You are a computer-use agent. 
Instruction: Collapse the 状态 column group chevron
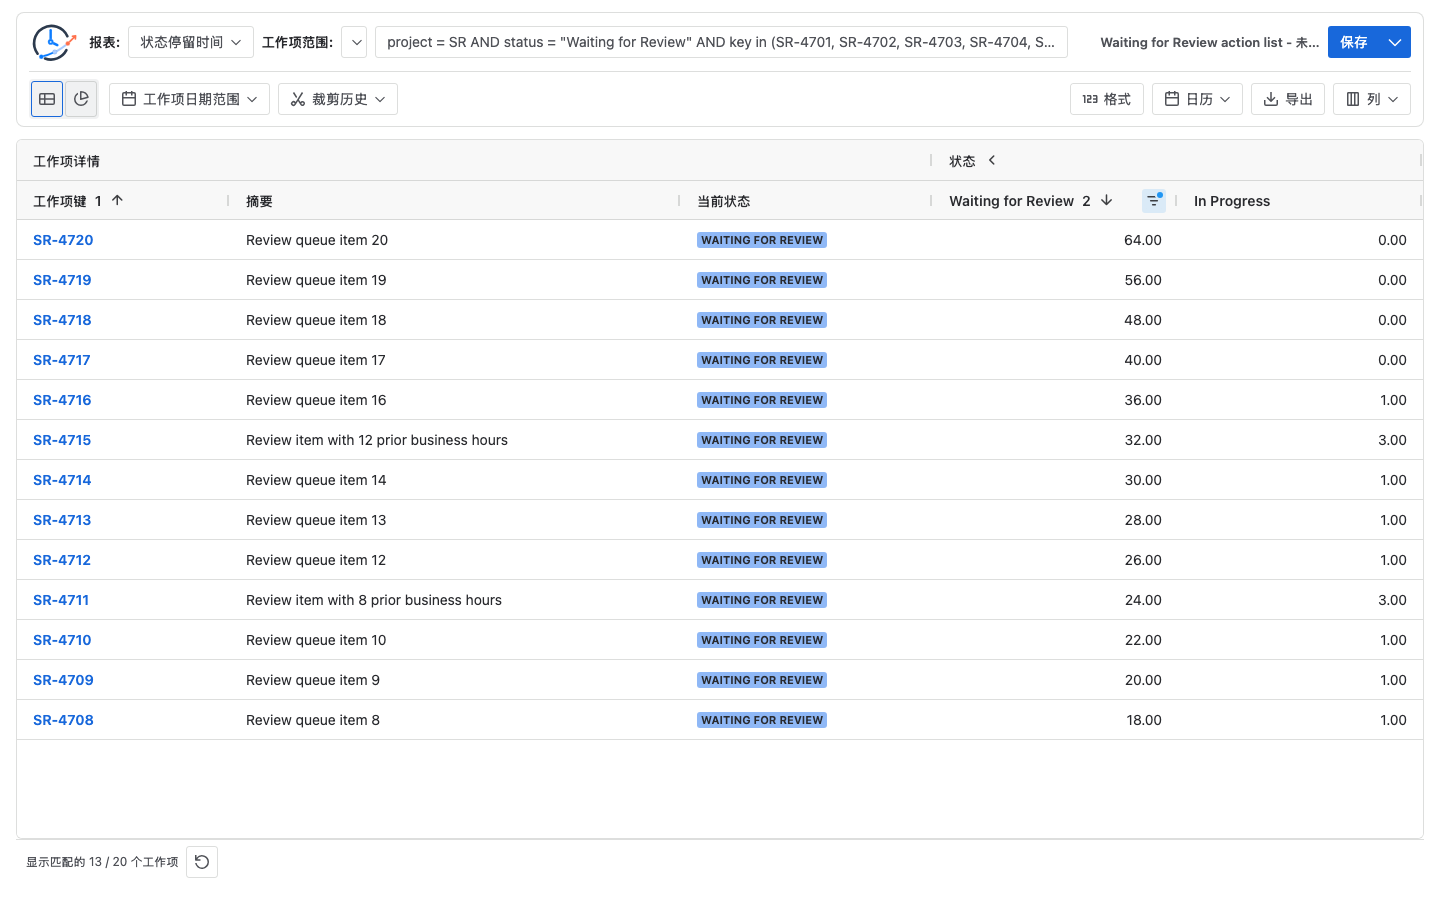992,160
